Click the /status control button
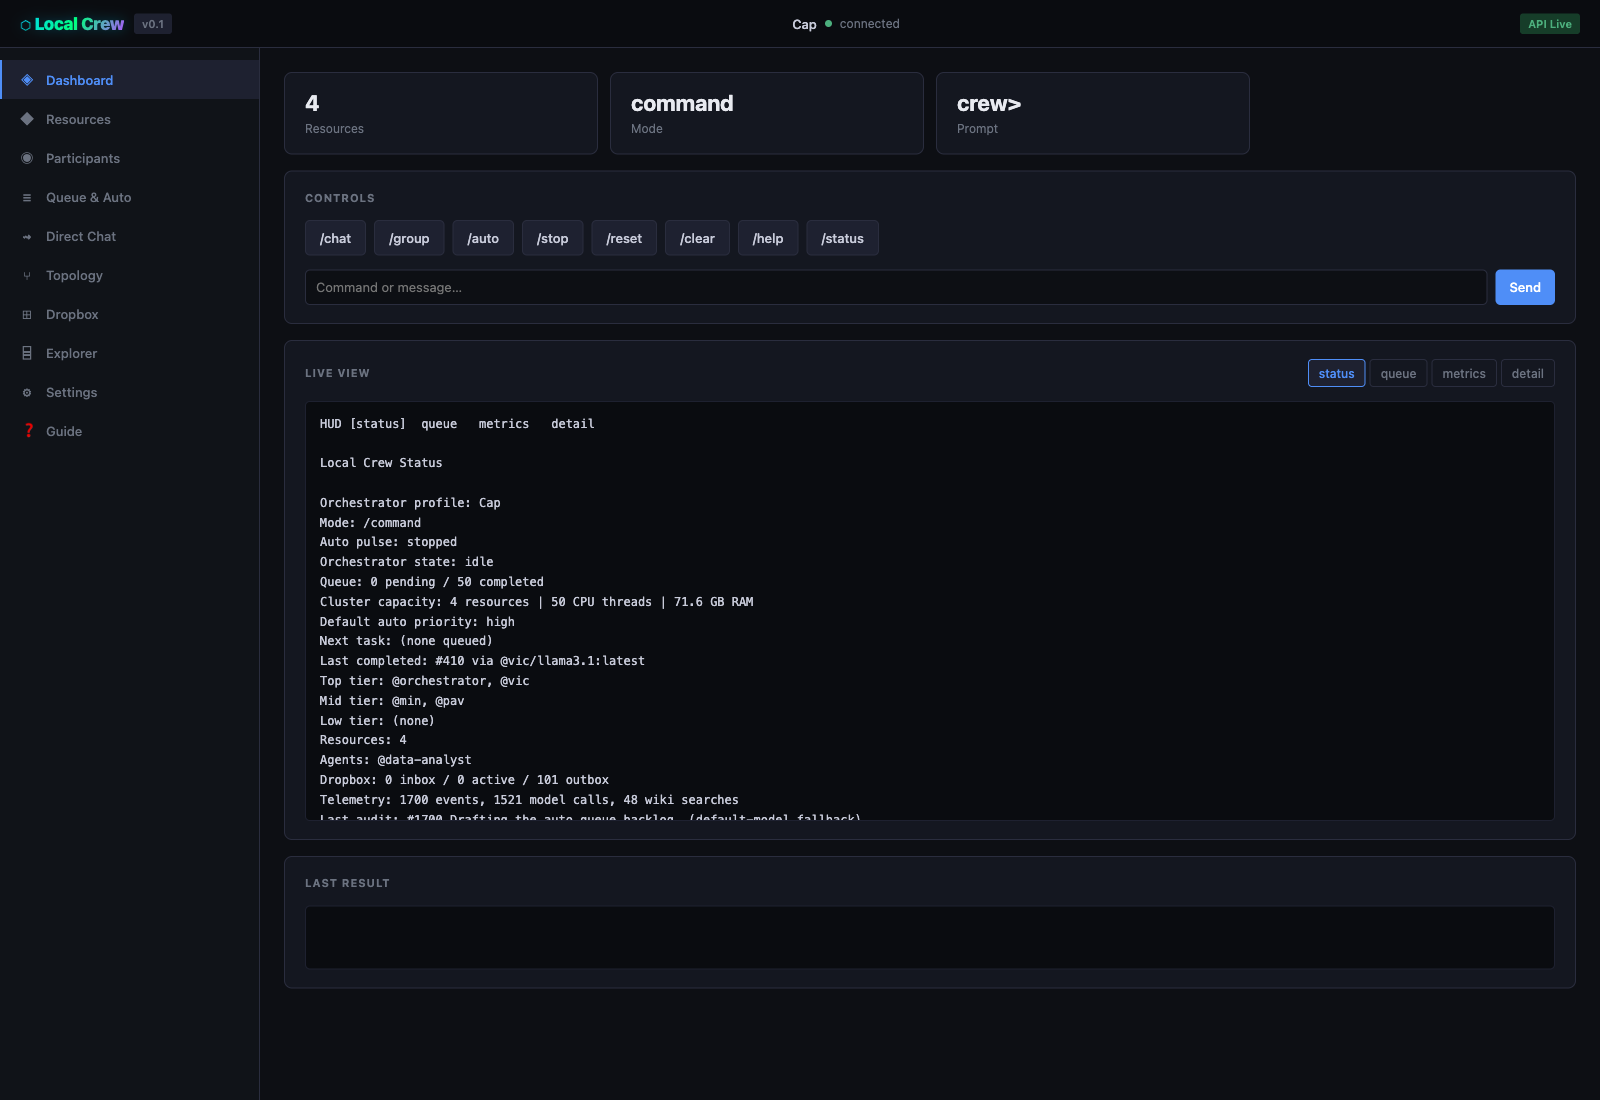The width and height of the screenshot is (1600, 1100). pyautogui.click(x=842, y=238)
